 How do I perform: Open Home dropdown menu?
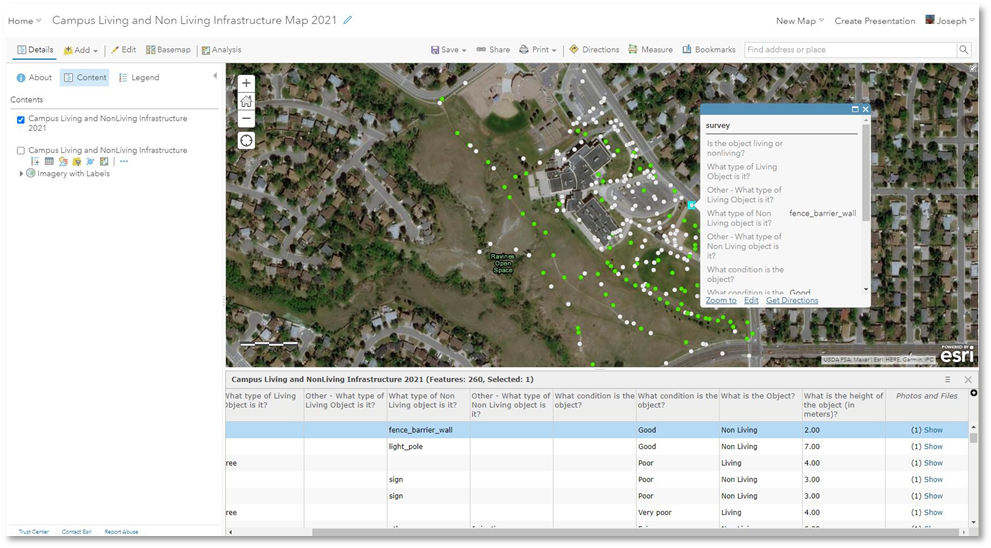point(24,21)
